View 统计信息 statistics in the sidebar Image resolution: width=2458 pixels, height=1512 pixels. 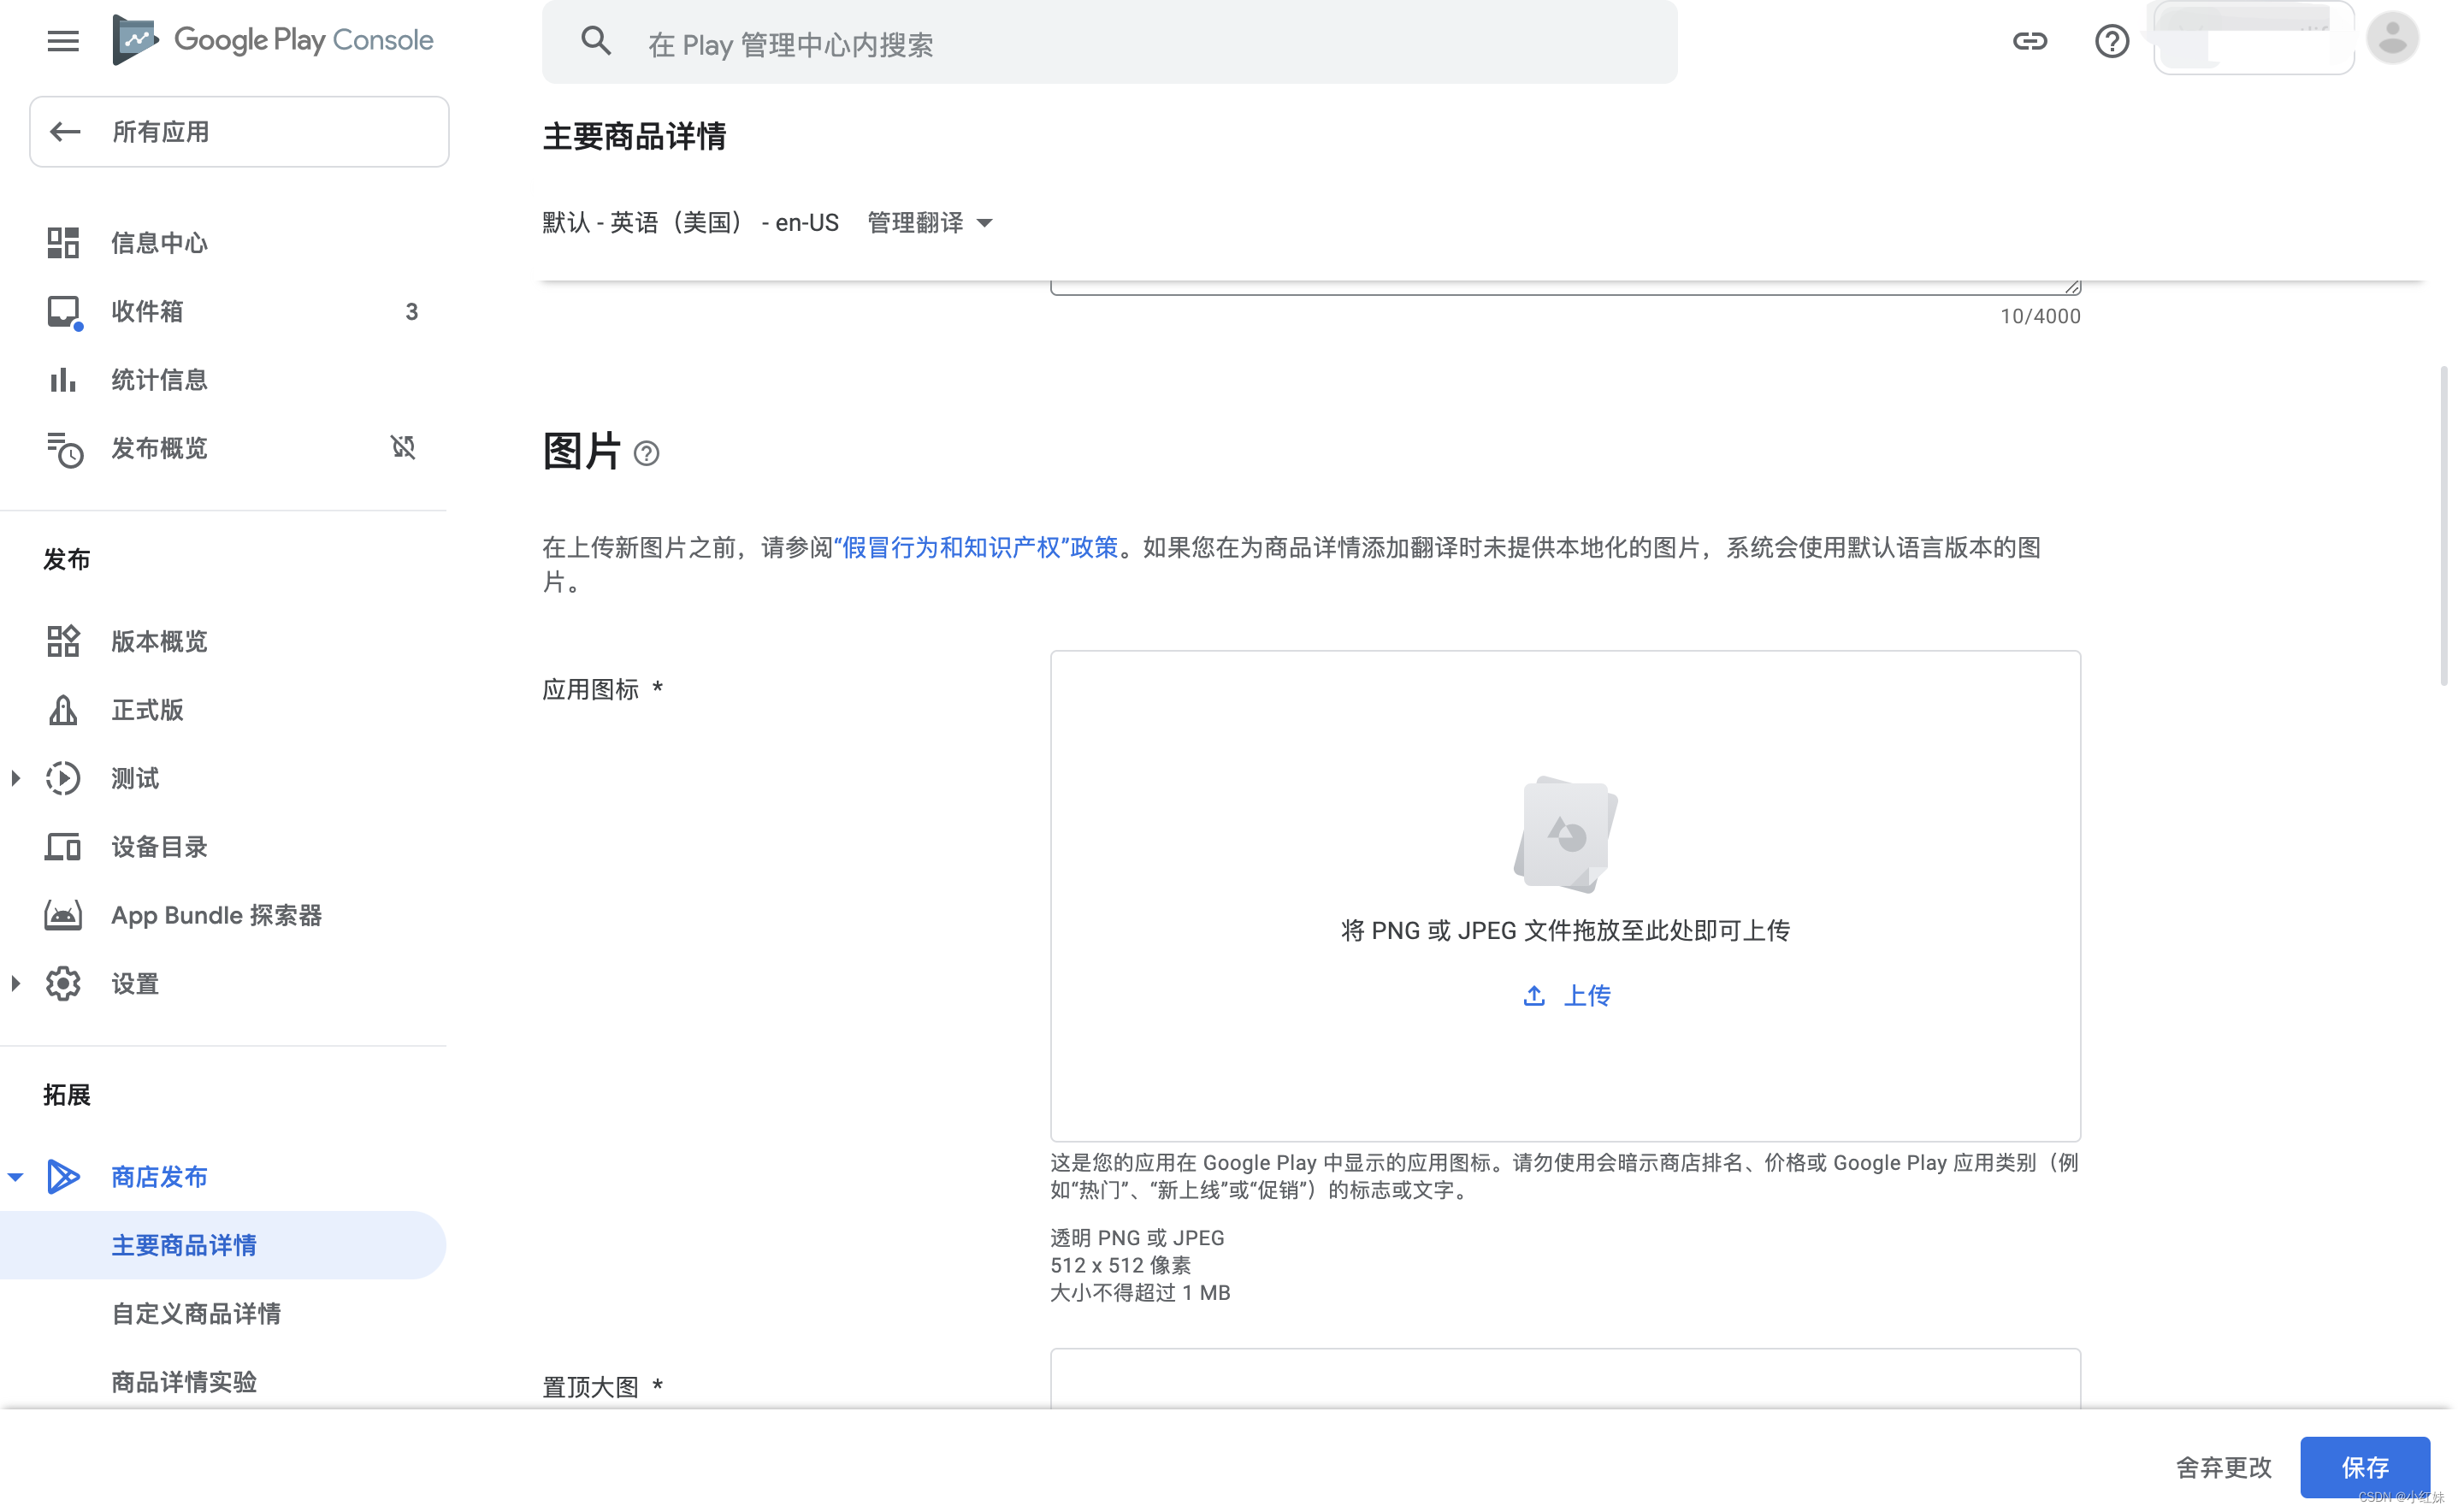click(159, 379)
